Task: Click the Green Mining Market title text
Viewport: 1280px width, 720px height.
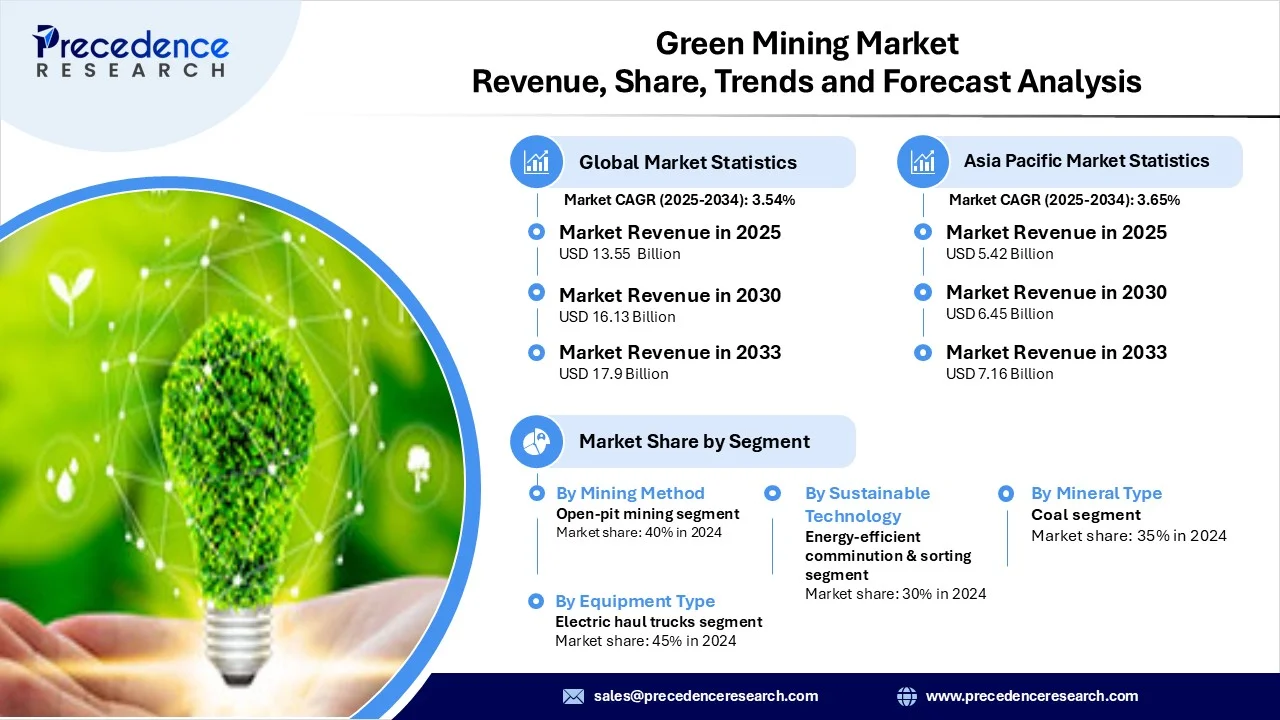Action: [806, 44]
